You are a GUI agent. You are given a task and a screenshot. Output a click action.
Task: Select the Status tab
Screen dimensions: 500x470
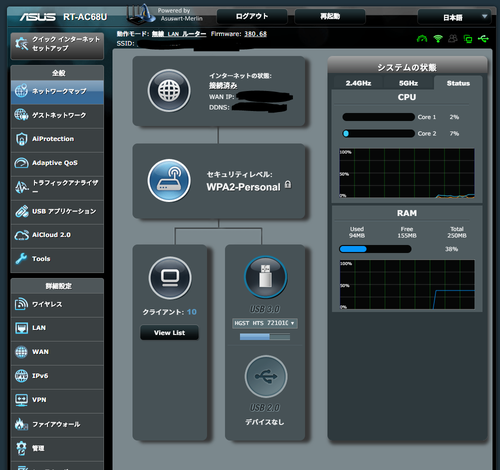(x=458, y=83)
